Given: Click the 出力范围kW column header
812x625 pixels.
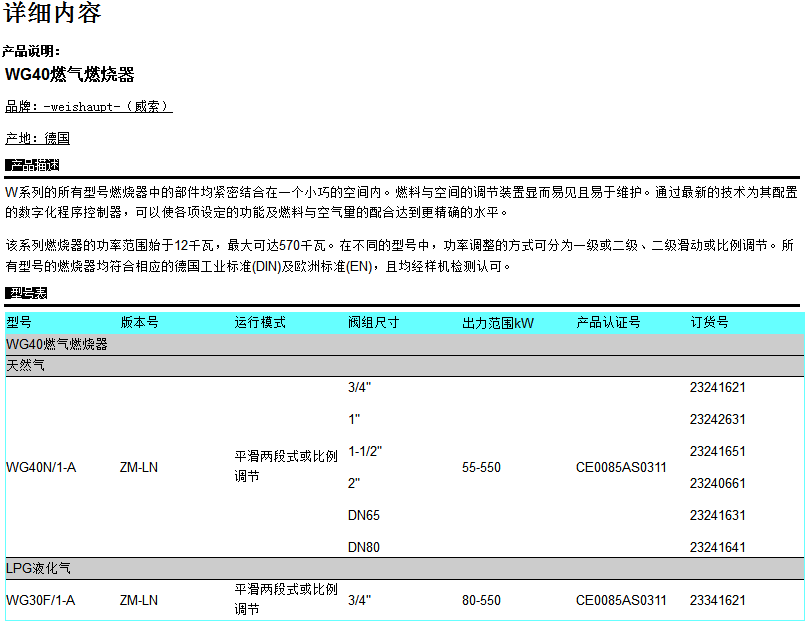Looking at the screenshot, I should 498,323.
